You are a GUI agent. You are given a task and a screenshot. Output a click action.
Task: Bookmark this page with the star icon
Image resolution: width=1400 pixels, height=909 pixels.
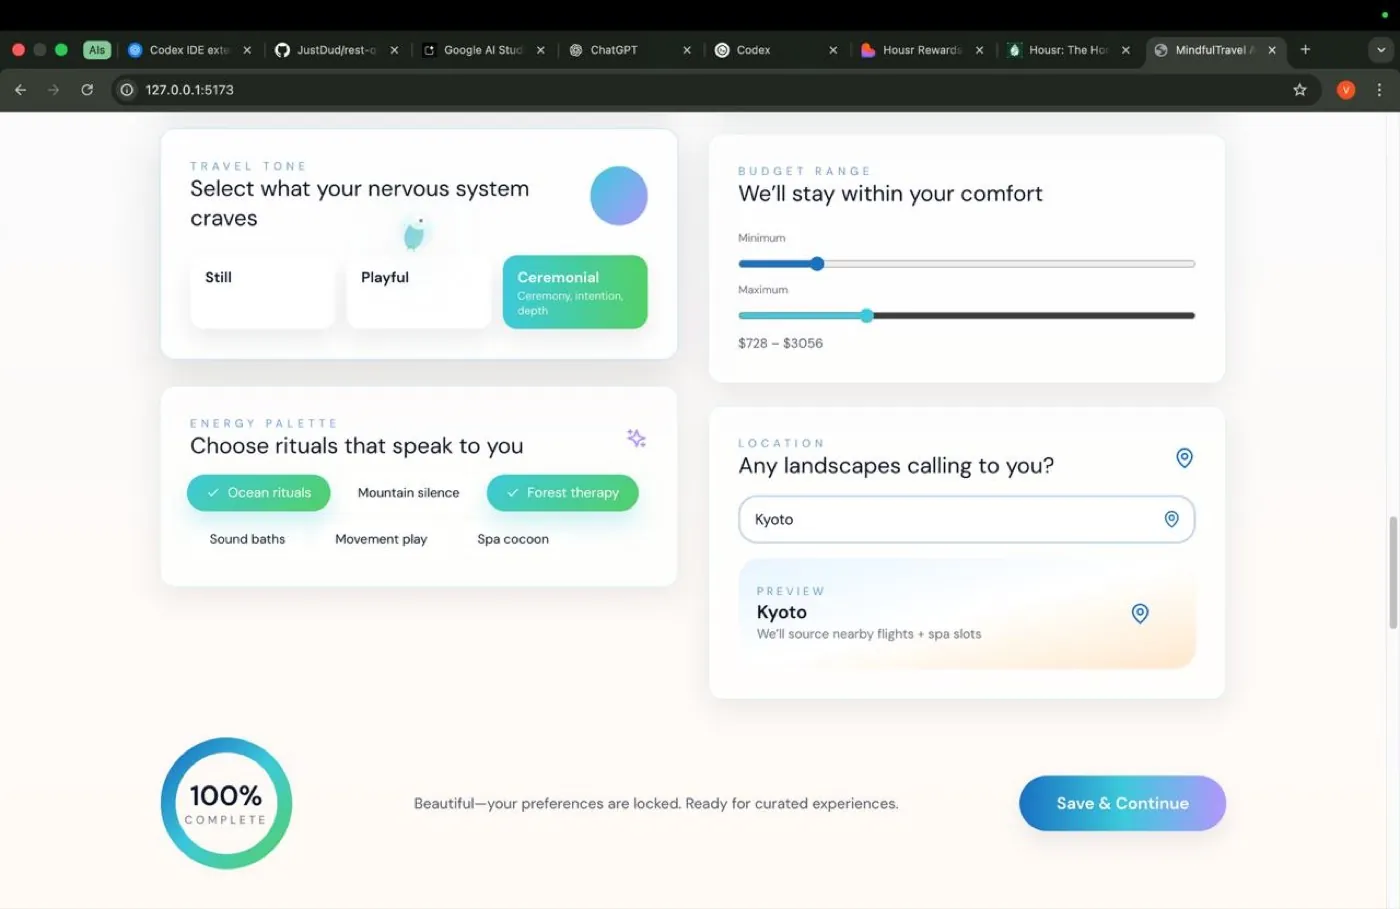[x=1299, y=90]
